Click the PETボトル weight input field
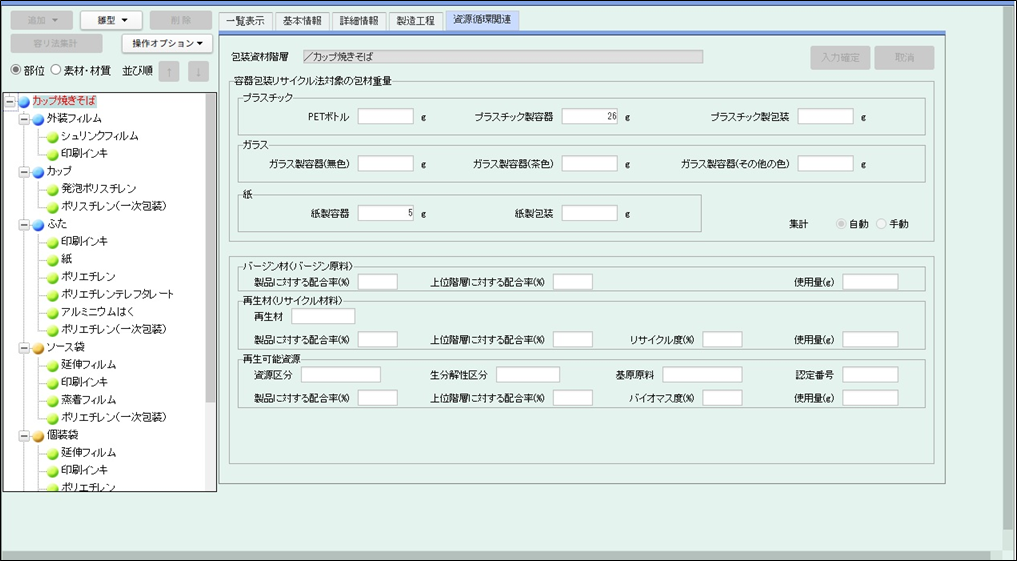1017x561 pixels. click(x=385, y=116)
